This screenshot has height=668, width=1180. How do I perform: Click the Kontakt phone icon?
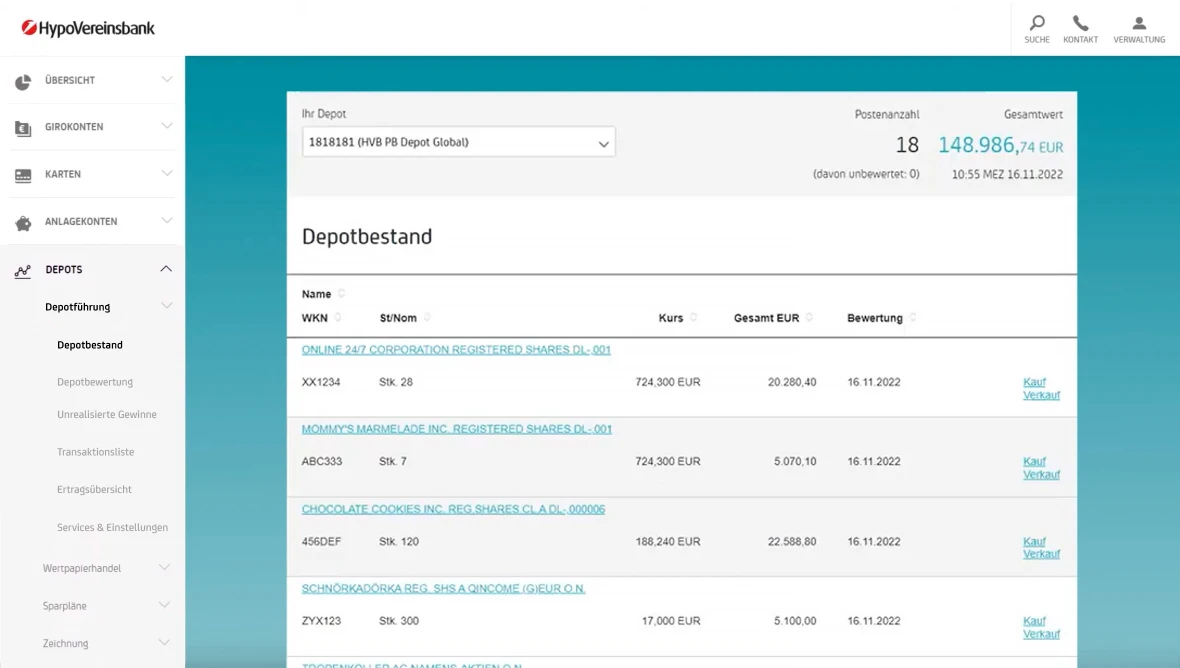pos(1080,23)
